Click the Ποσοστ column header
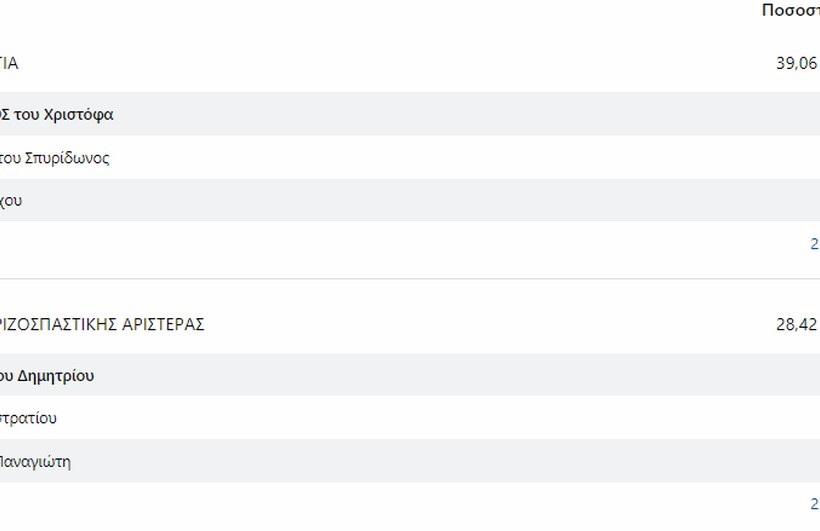Image resolution: width=820 pixels, height=531 pixels. click(790, 11)
